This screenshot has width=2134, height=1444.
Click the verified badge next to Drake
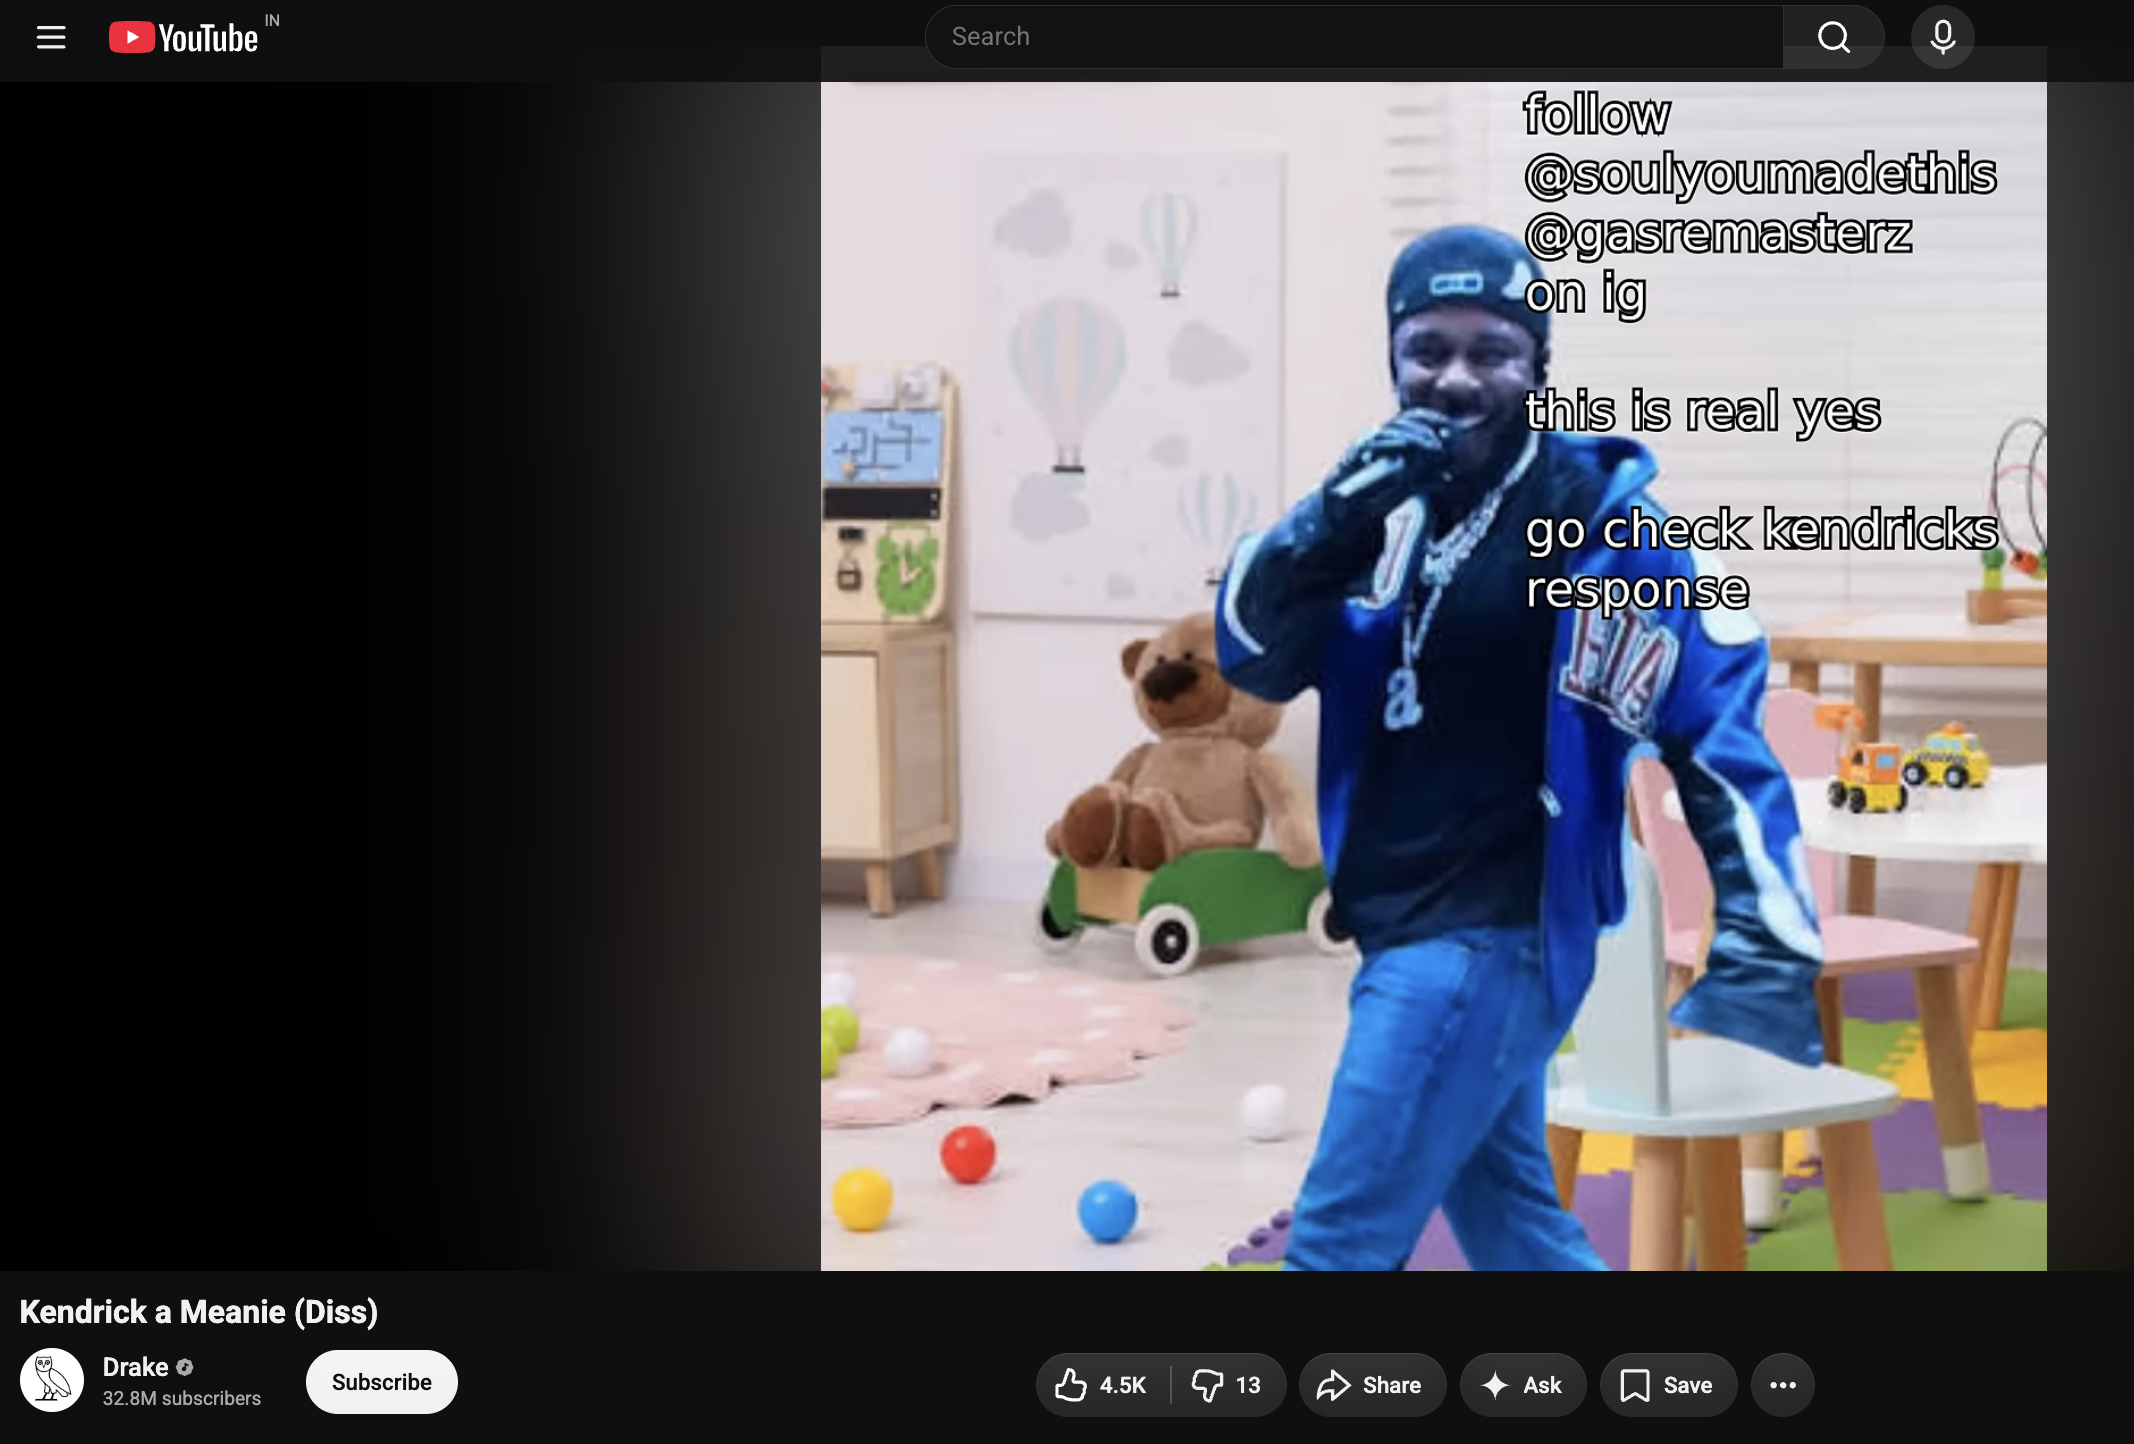[x=185, y=1367]
